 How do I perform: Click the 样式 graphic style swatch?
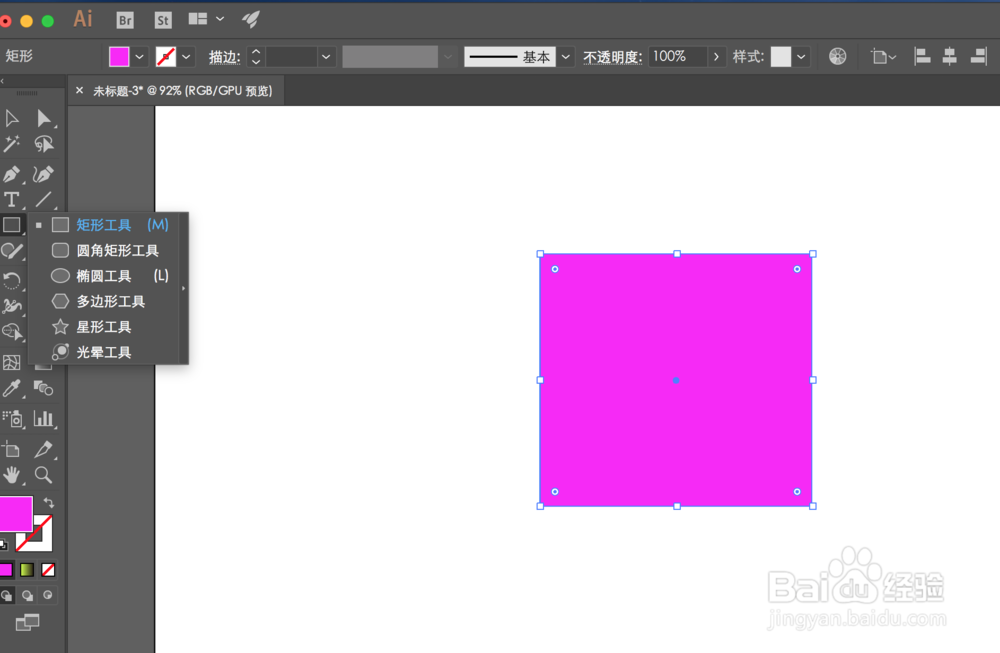(x=781, y=57)
